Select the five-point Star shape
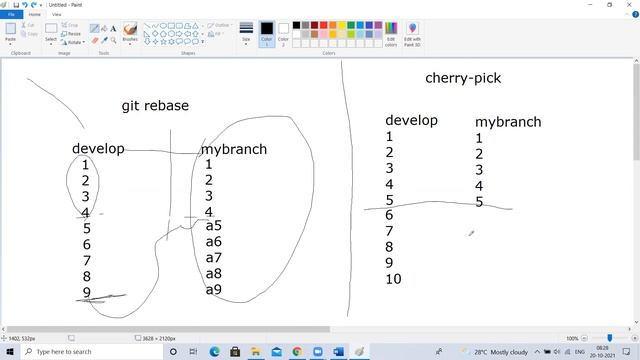The width and height of the screenshot is (640, 360). tap(163, 41)
